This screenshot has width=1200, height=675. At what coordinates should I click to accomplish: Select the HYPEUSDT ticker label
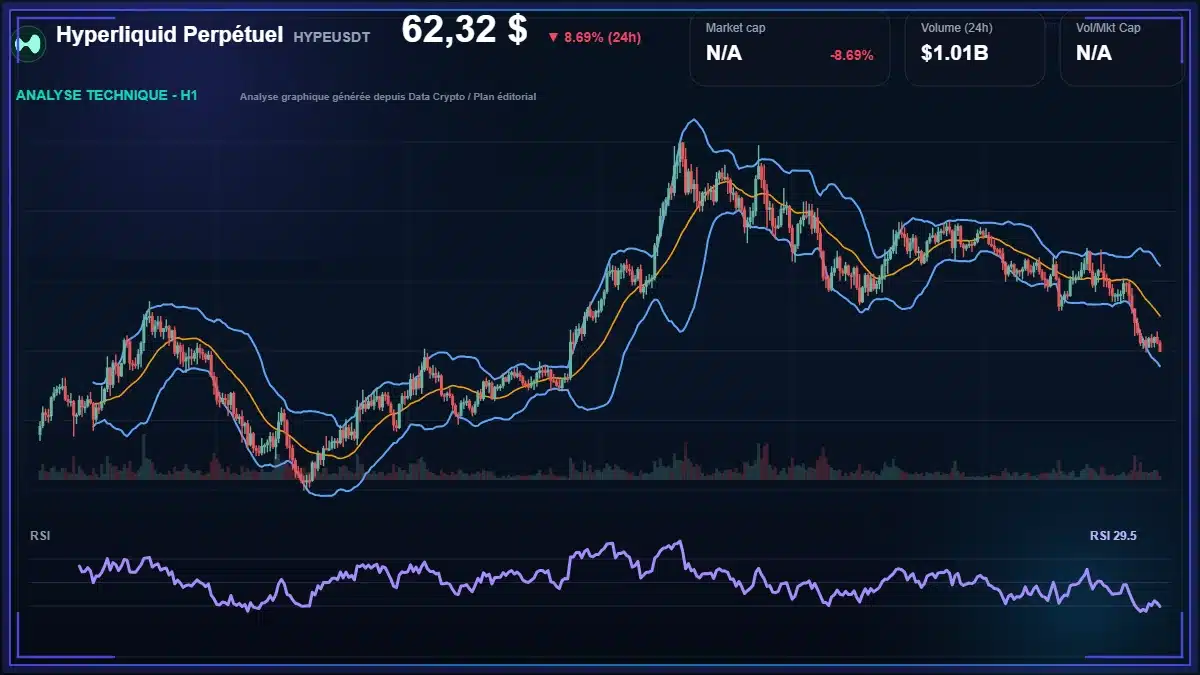pyautogui.click(x=332, y=37)
